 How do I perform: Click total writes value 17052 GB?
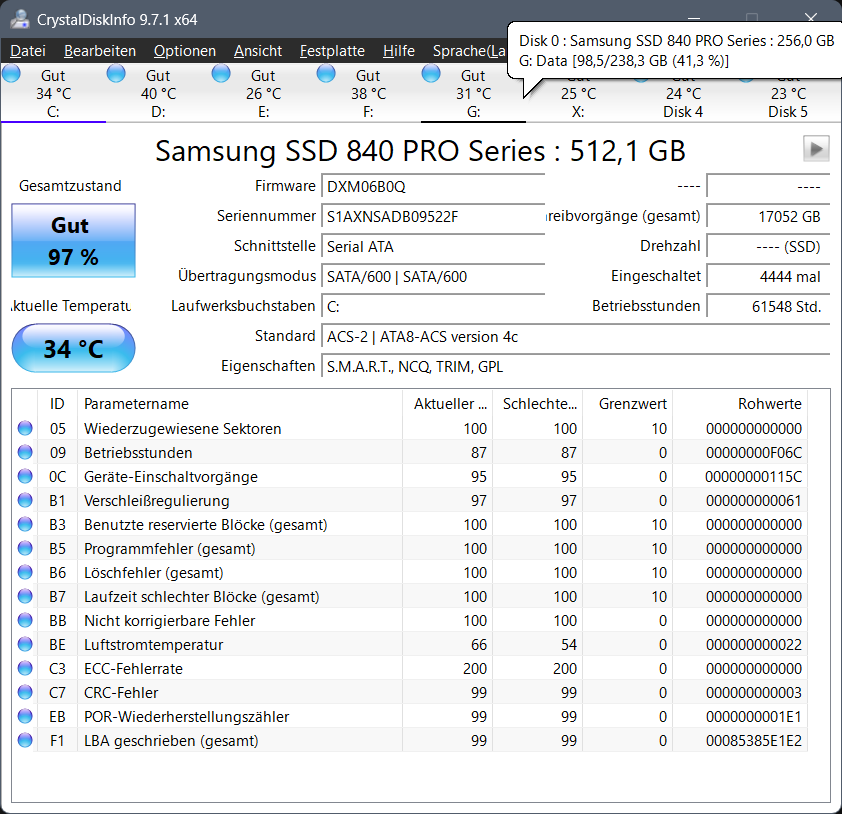click(768, 217)
